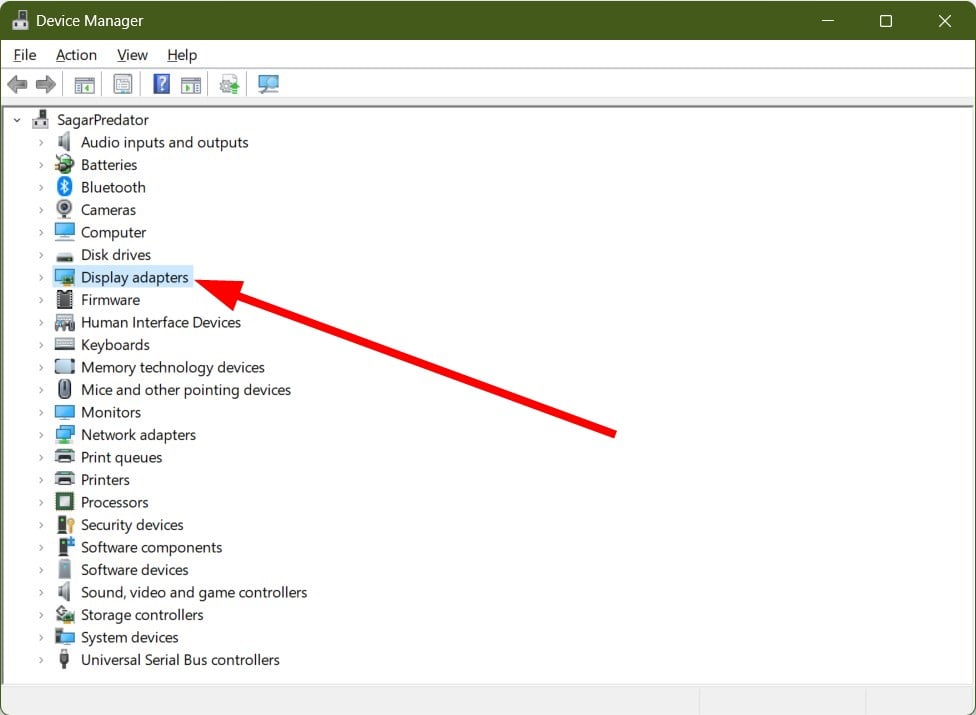This screenshot has width=976, height=715.
Task: Select the Display adapters row label
Action: pyautogui.click(x=134, y=277)
